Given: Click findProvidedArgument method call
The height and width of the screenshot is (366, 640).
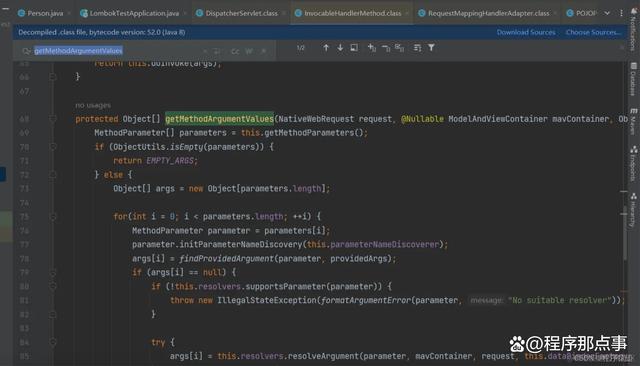Looking at the screenshot, I should [226, 259].
